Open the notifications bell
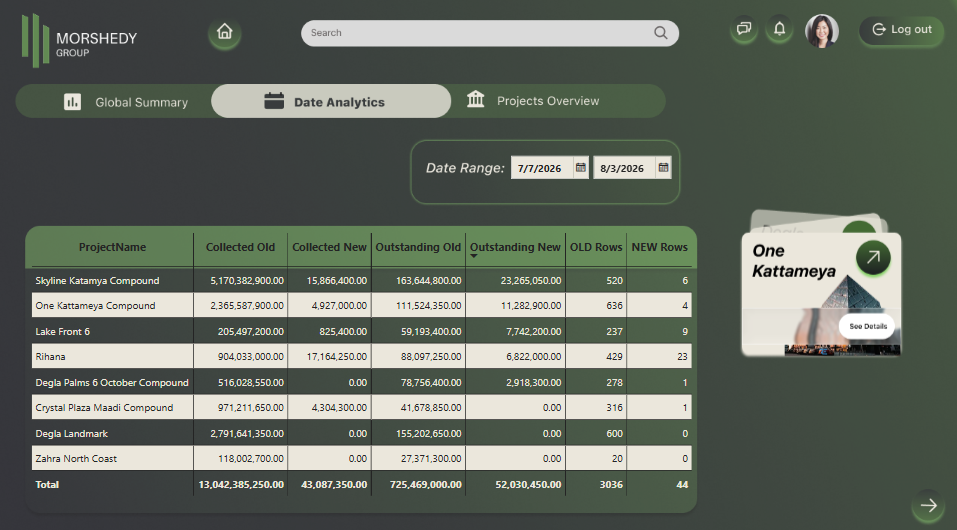Viewport: 957px width, 530px height. pos(779,29)
